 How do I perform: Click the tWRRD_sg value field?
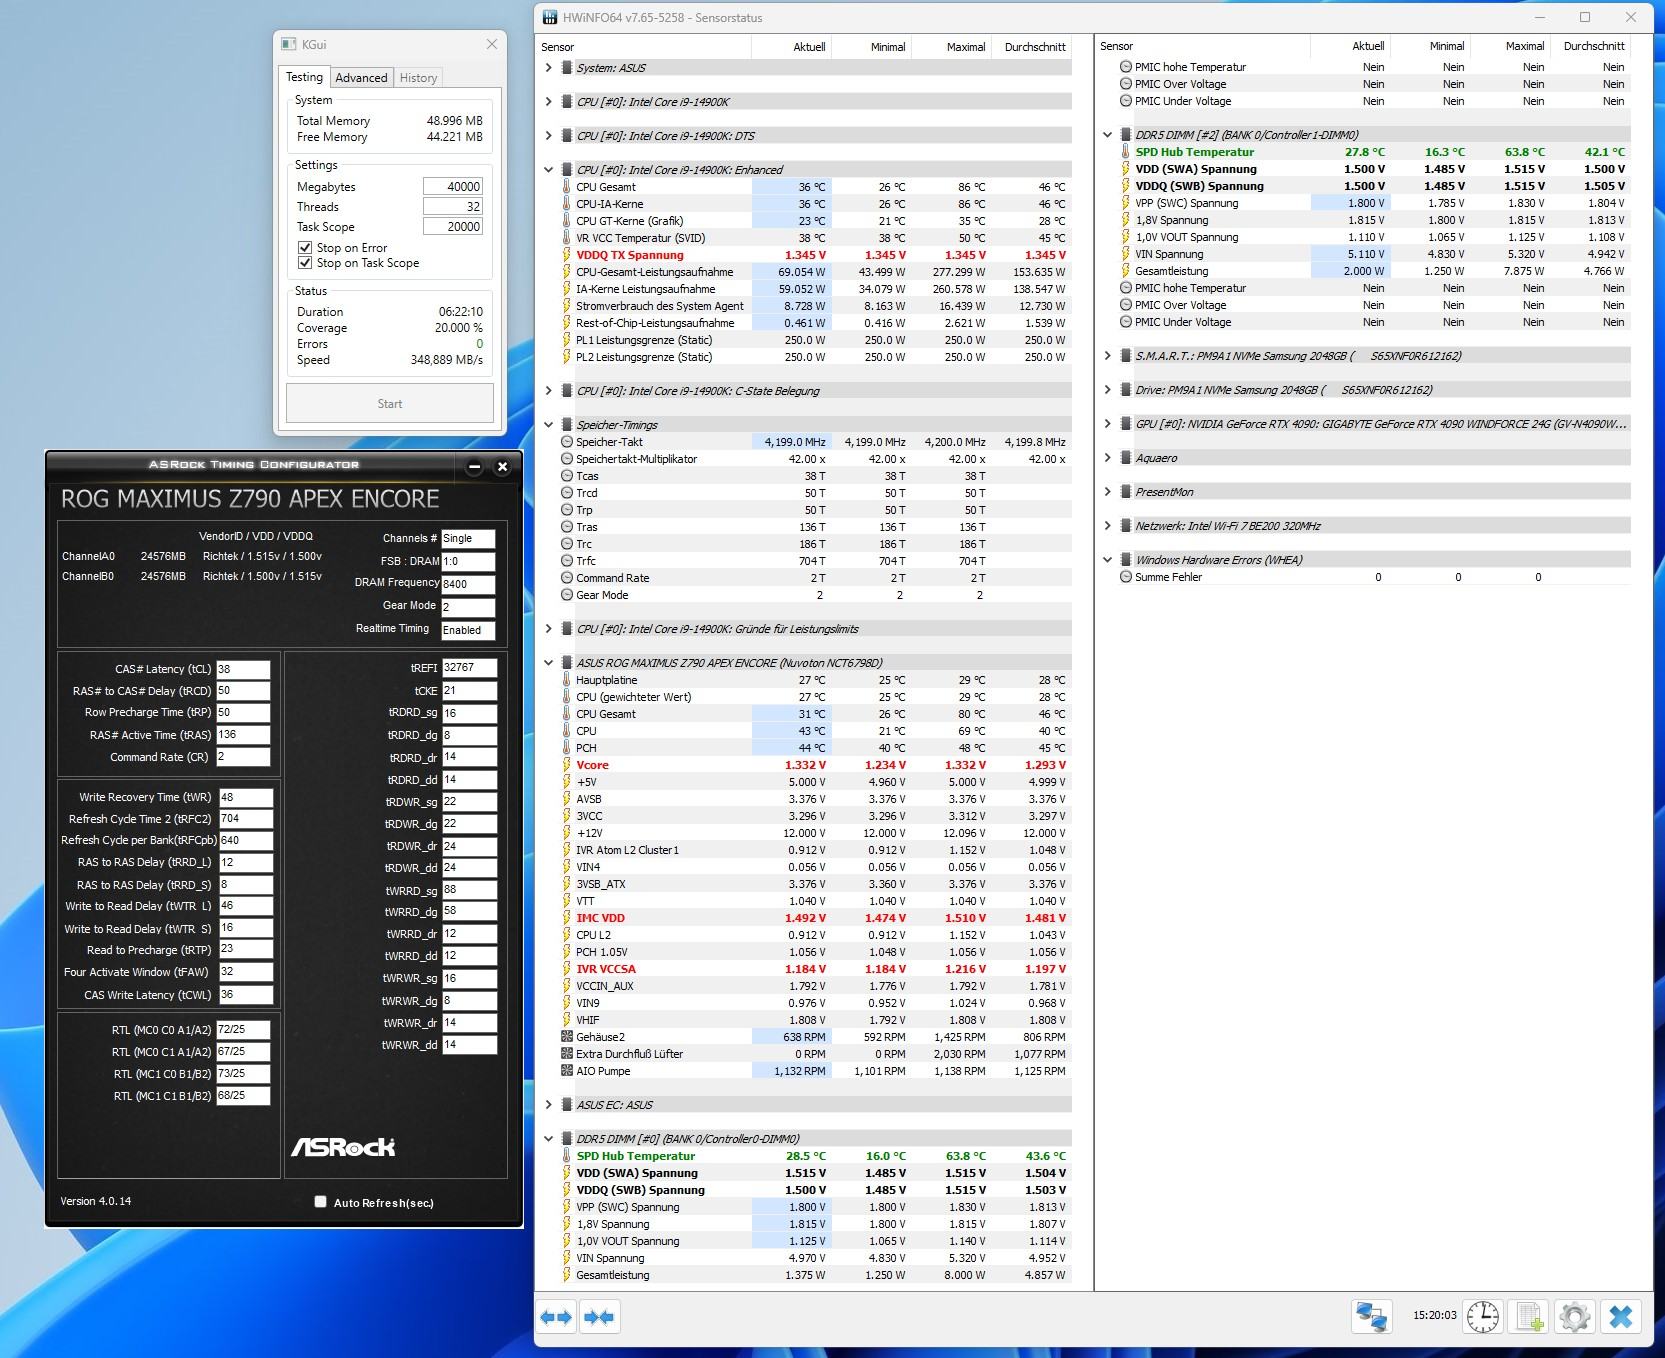click(x=469, y=890)
